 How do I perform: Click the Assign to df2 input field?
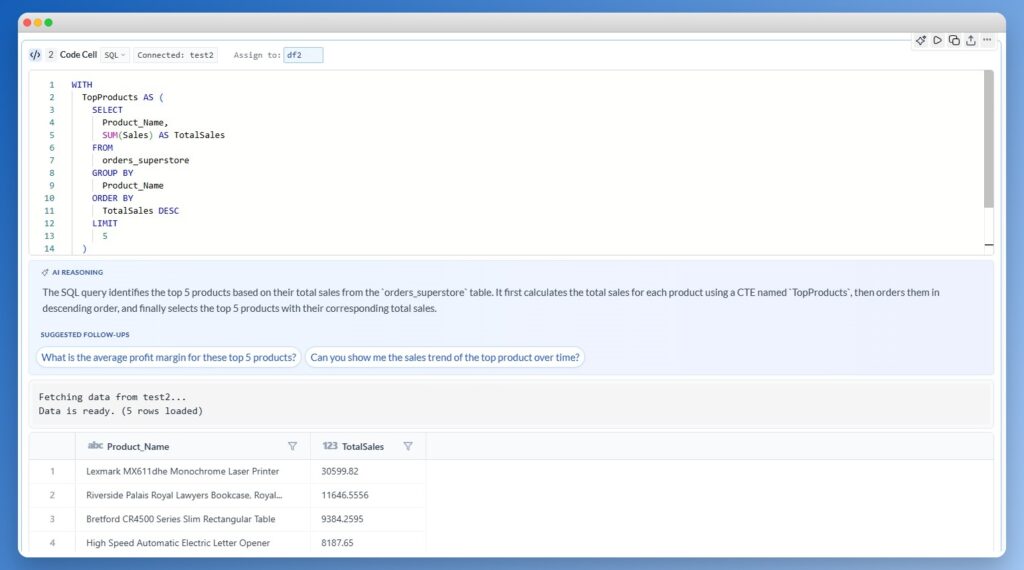click(303, 55)
